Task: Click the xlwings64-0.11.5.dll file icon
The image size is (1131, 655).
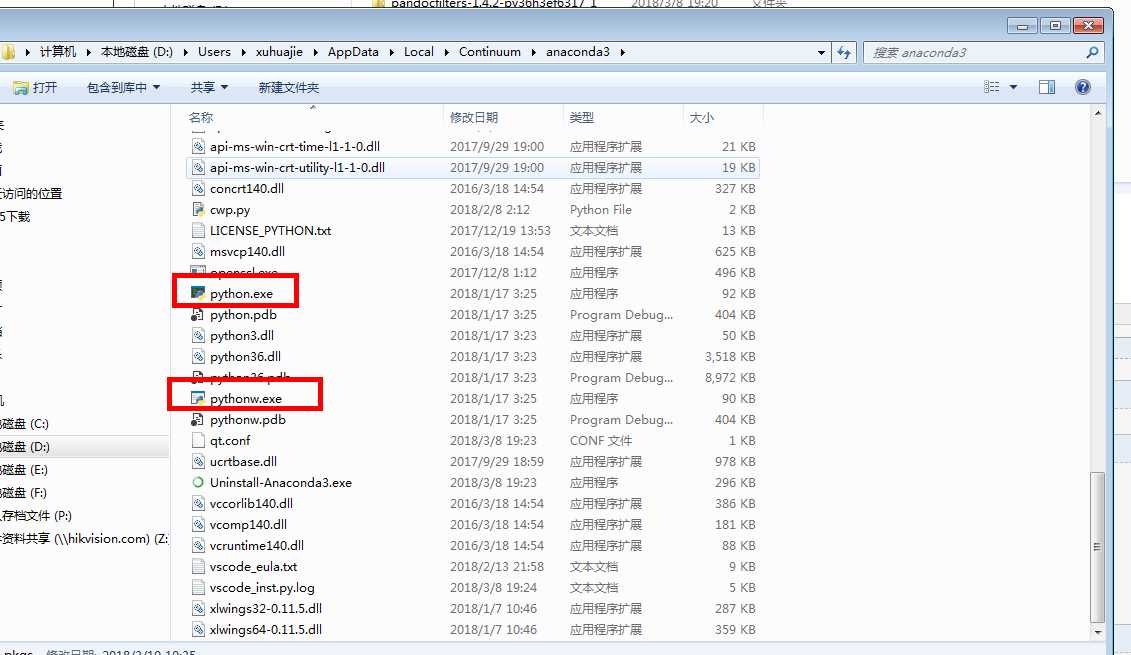Action: click(198, 629)
